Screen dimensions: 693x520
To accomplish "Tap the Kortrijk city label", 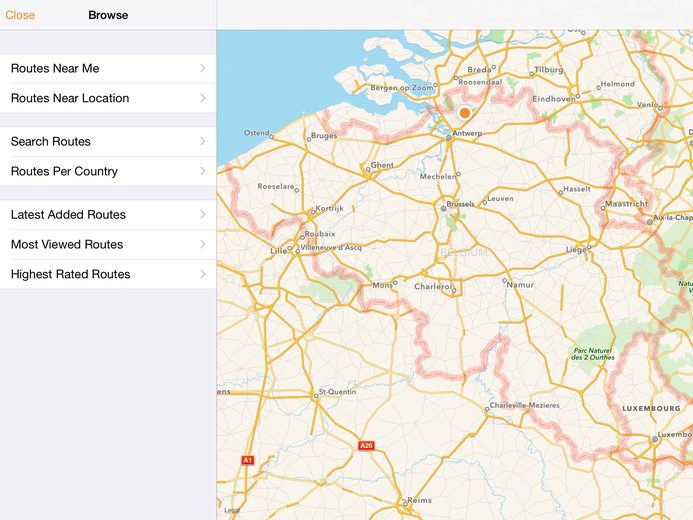I will click(330, 209).
